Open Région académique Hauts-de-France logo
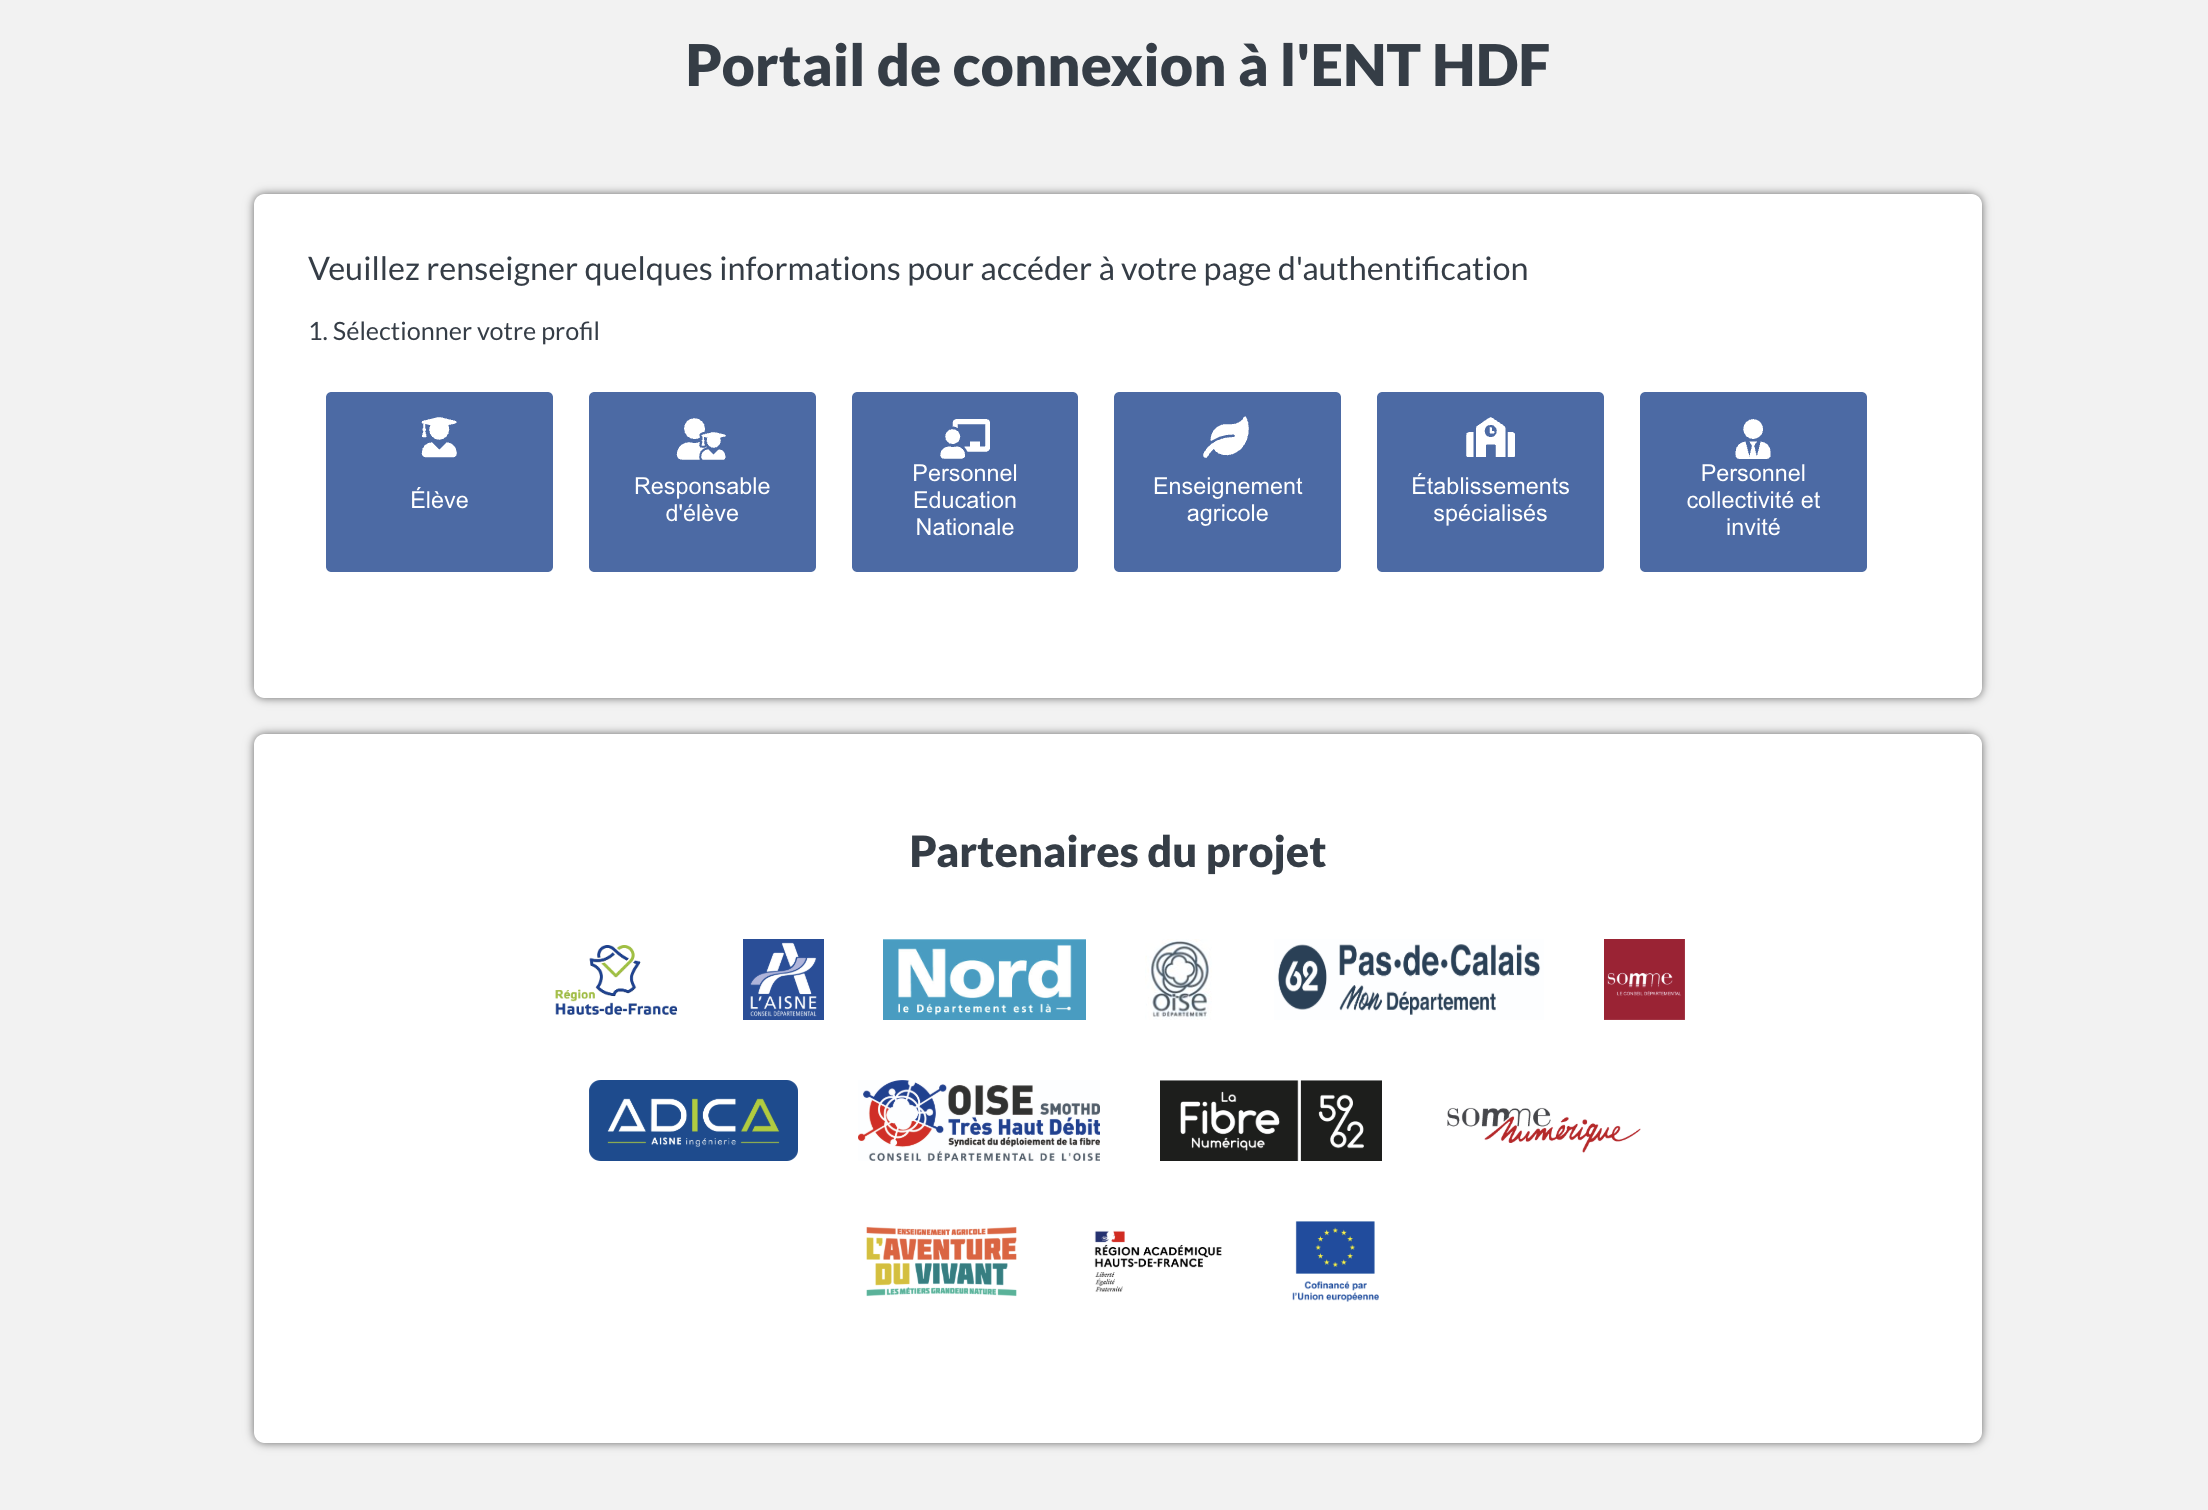The width and height of the screenshot is (2208, 1510). [x=1158, y=1261]
